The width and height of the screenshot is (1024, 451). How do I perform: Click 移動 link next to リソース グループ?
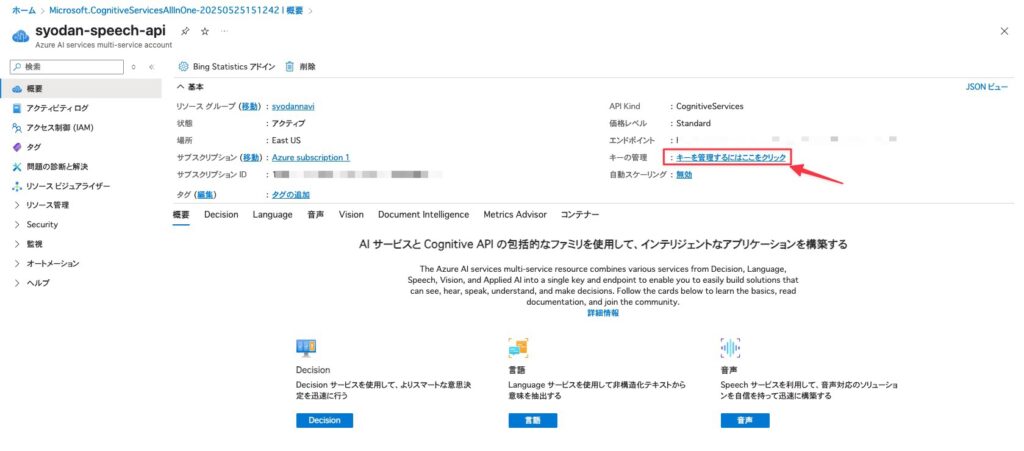click(x=249, y=106)
